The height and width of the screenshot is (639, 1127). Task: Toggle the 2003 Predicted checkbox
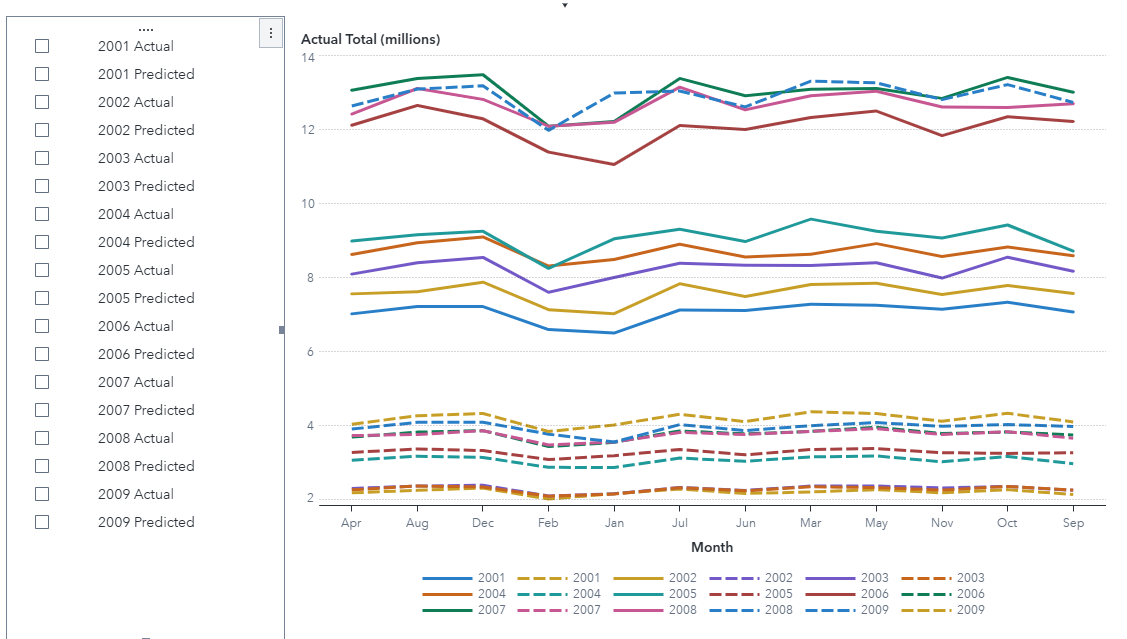(x=41, y=186)
